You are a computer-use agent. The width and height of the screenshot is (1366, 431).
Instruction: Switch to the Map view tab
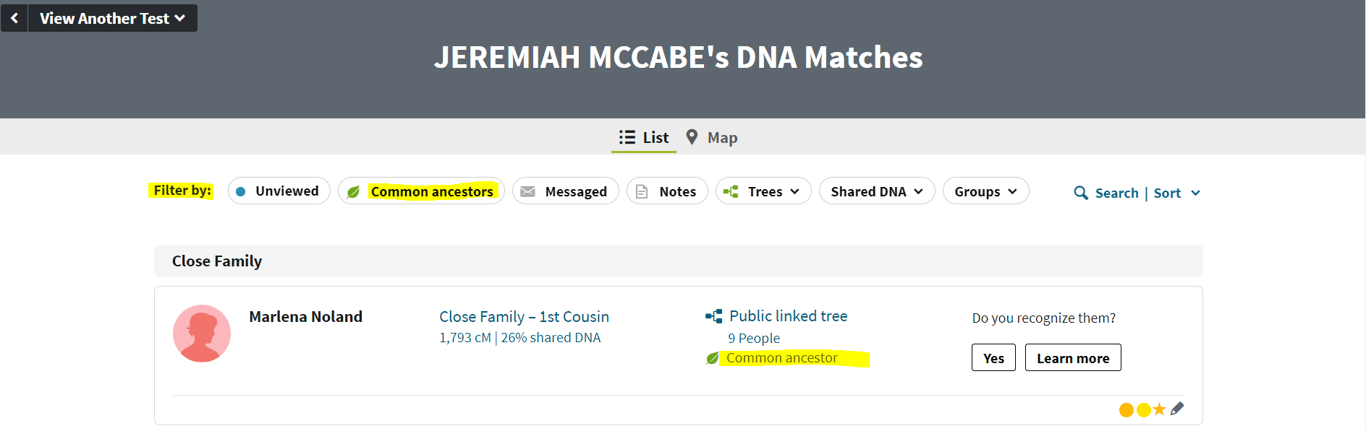[x=712, y=137]
